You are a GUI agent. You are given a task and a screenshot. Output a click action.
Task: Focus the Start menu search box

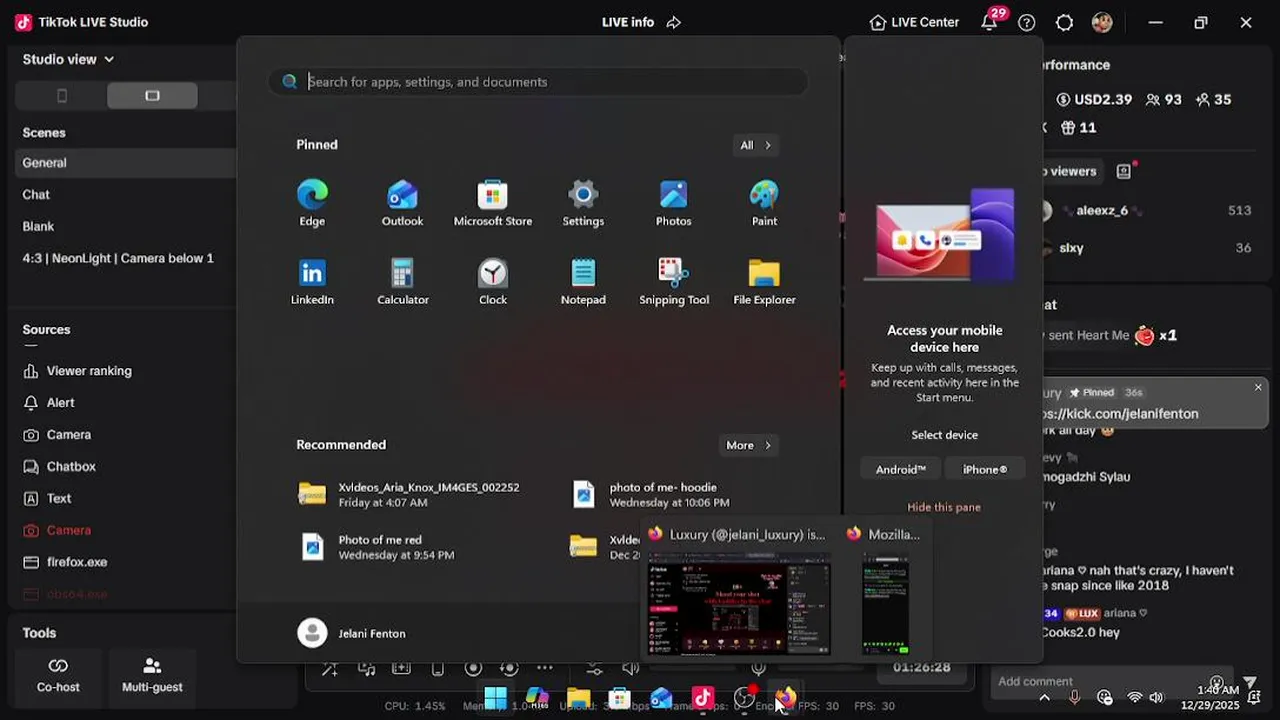538,82
